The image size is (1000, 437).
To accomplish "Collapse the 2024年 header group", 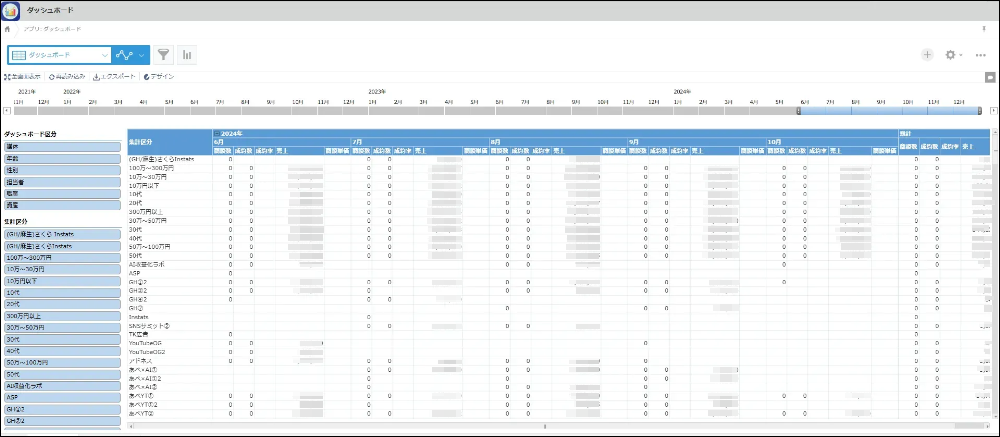I will click(x=217, y=133).
